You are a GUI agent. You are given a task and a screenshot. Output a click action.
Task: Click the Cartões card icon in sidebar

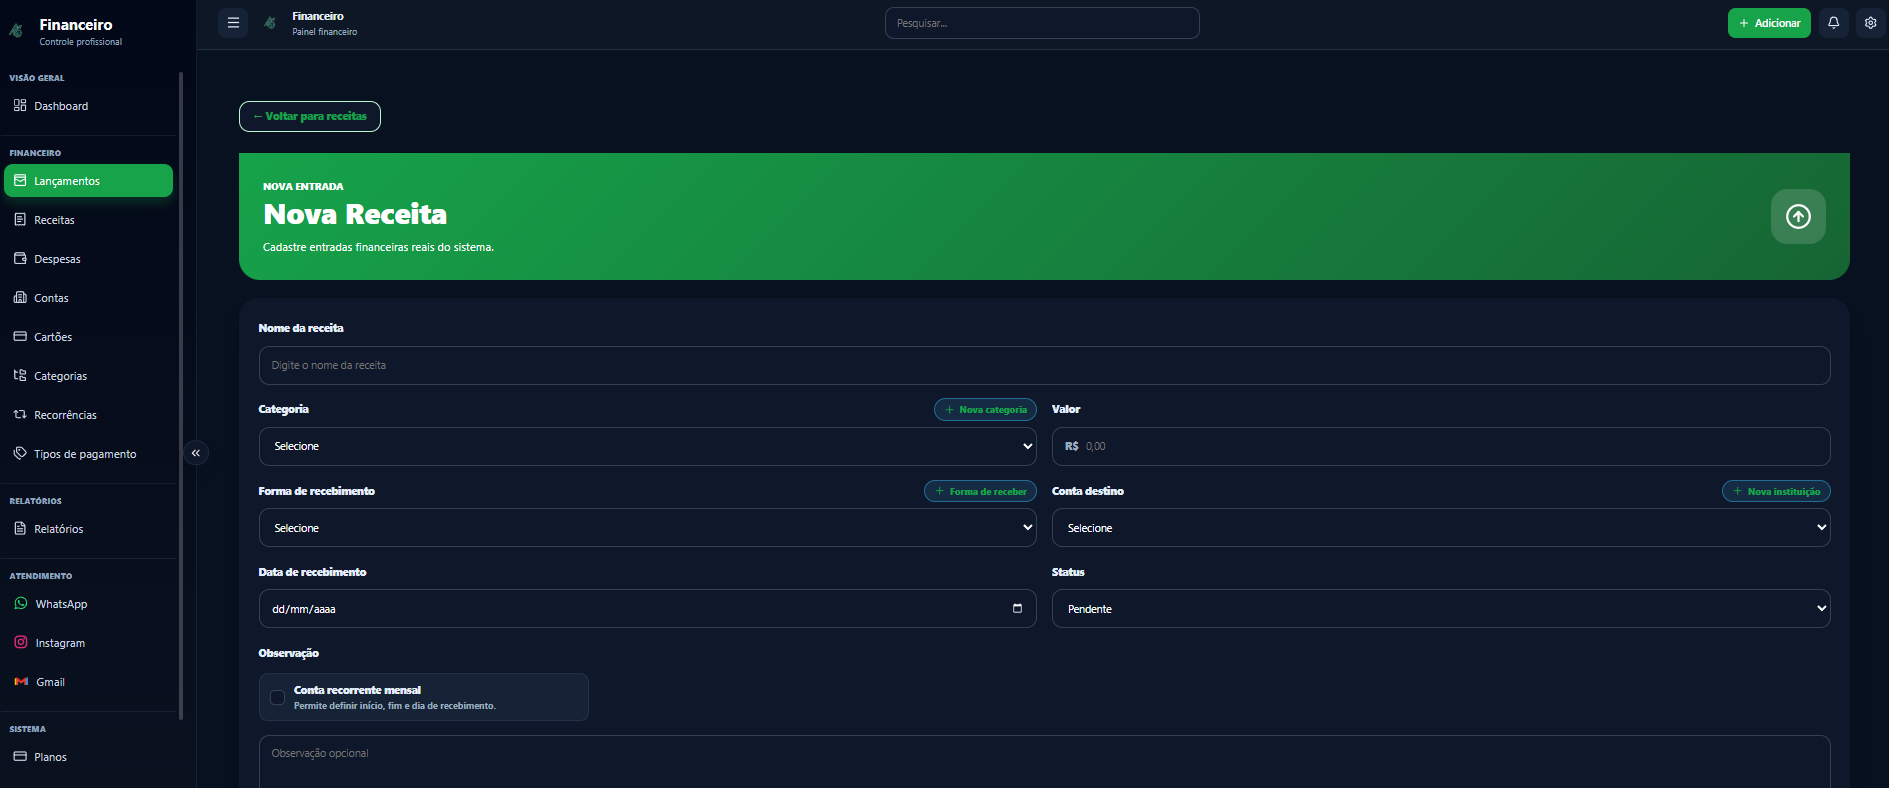coord(20,336)
